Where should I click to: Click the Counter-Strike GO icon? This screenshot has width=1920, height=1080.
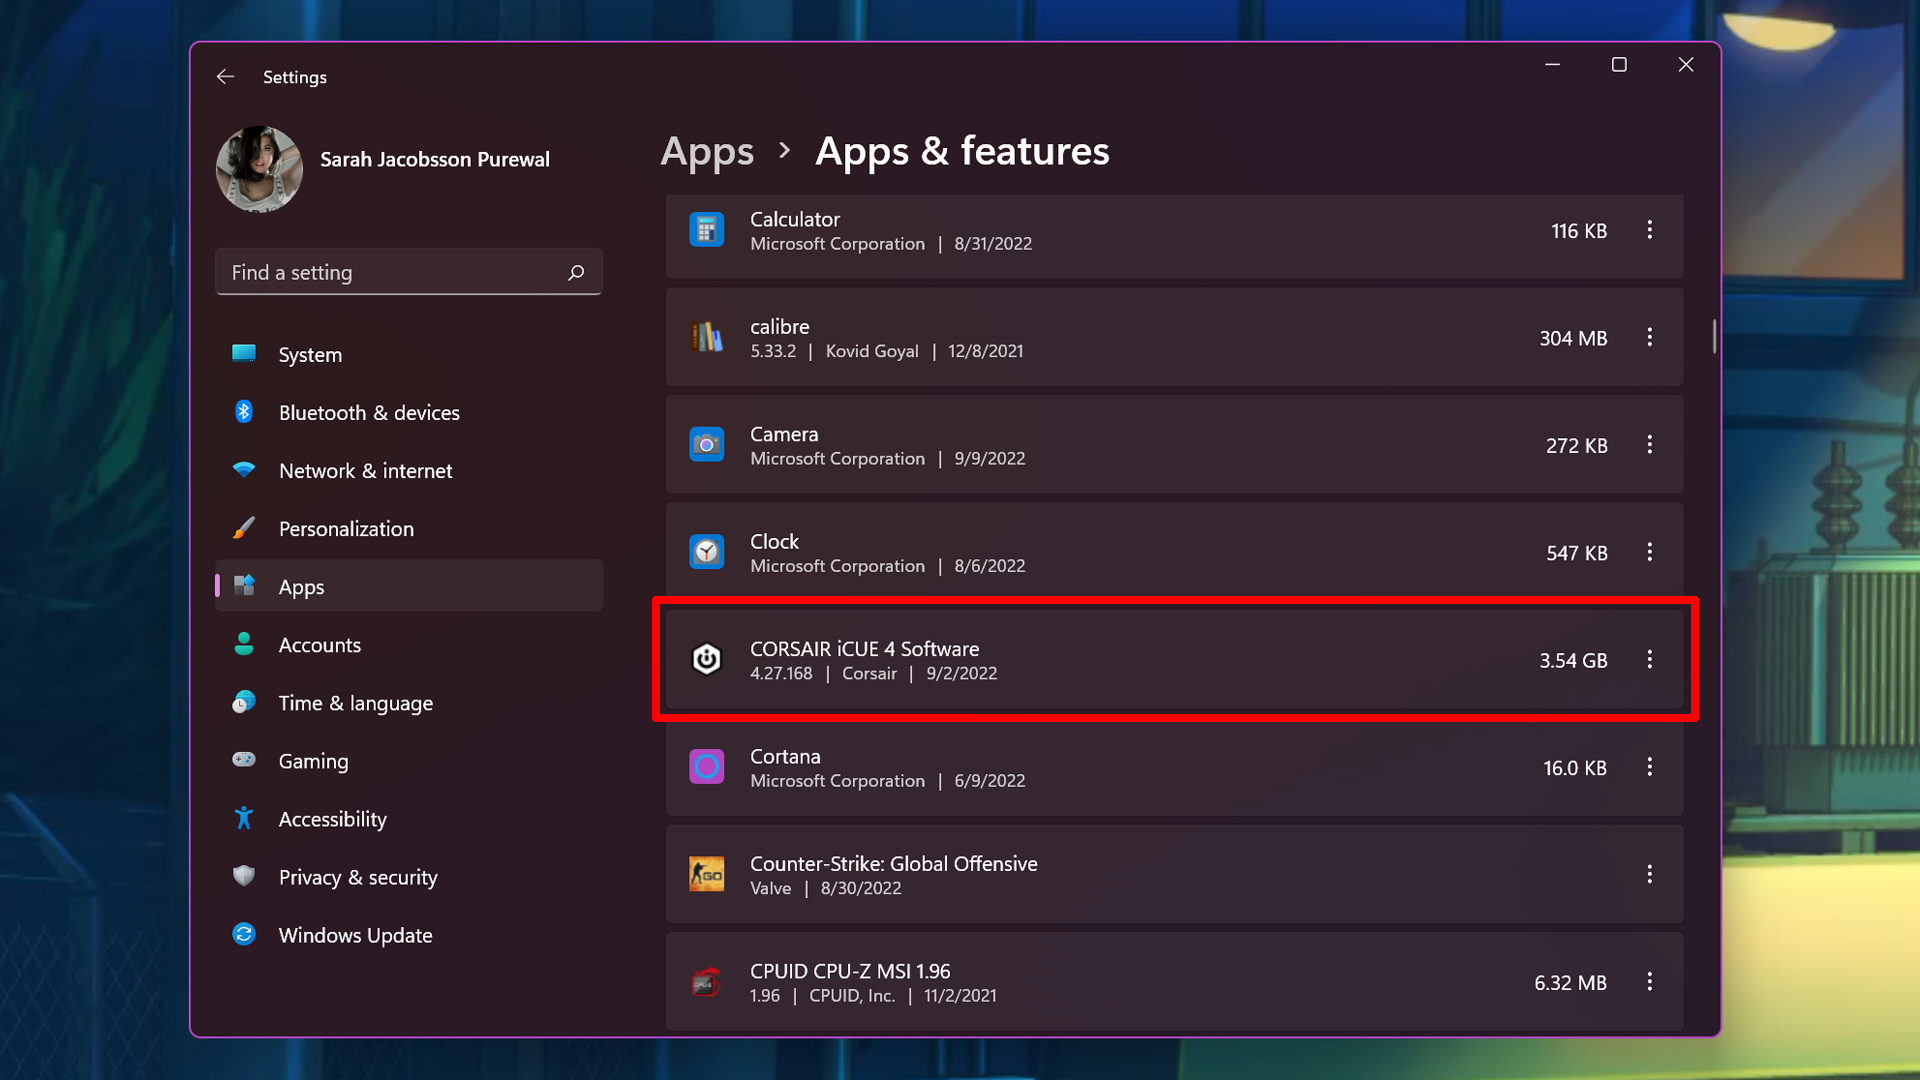pos(707,874)
